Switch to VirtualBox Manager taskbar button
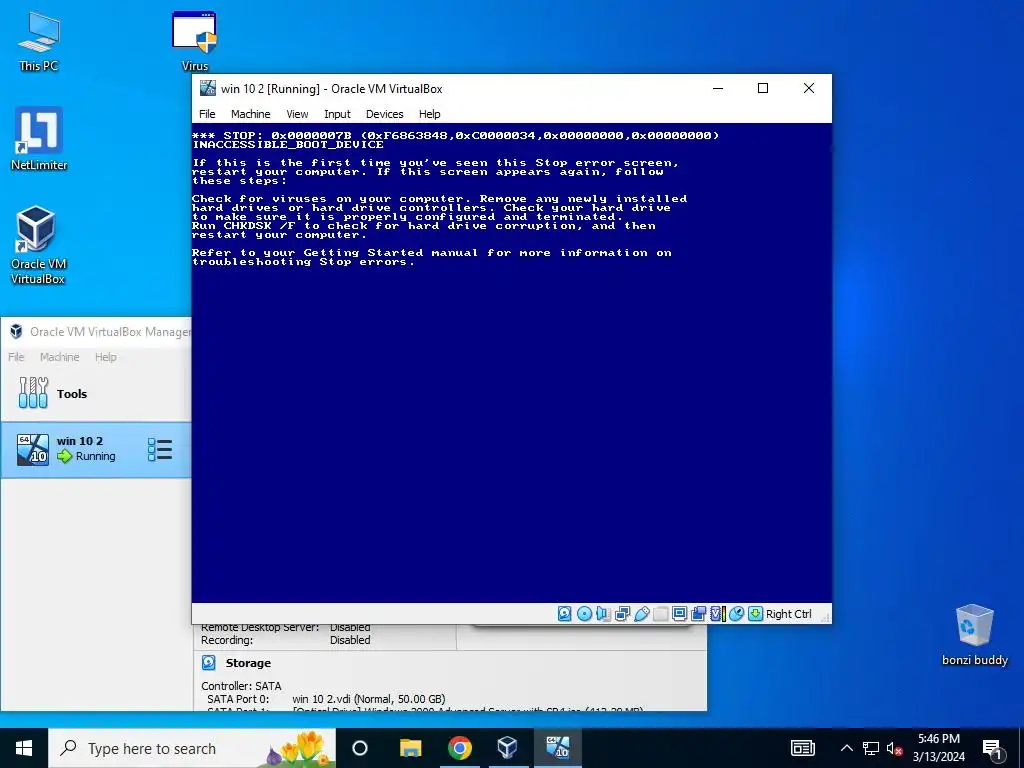The image size is (1024, 768). [x=507, y=748]
